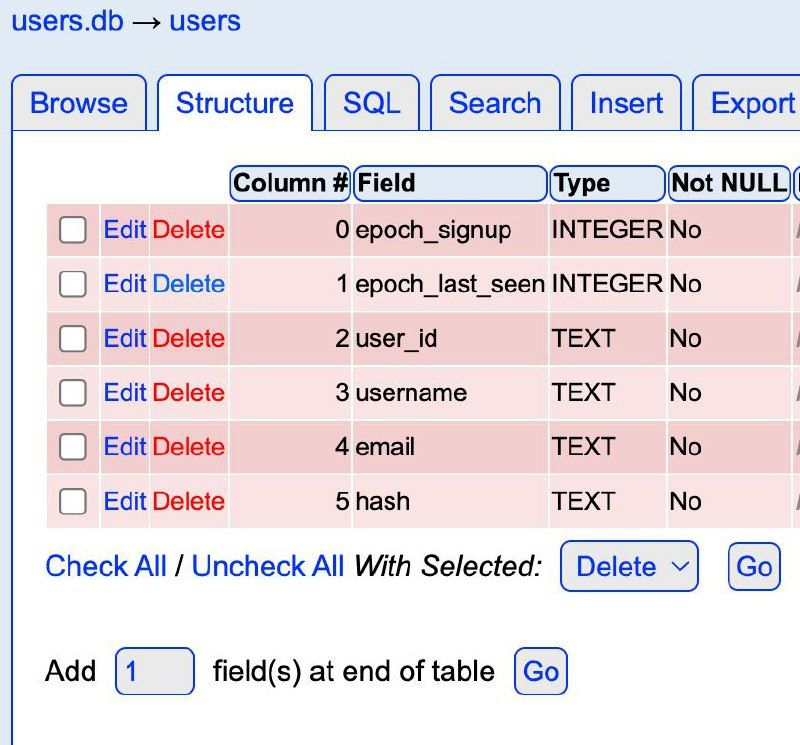
Task: Delete the hash column
Action: tap(189, 501)
